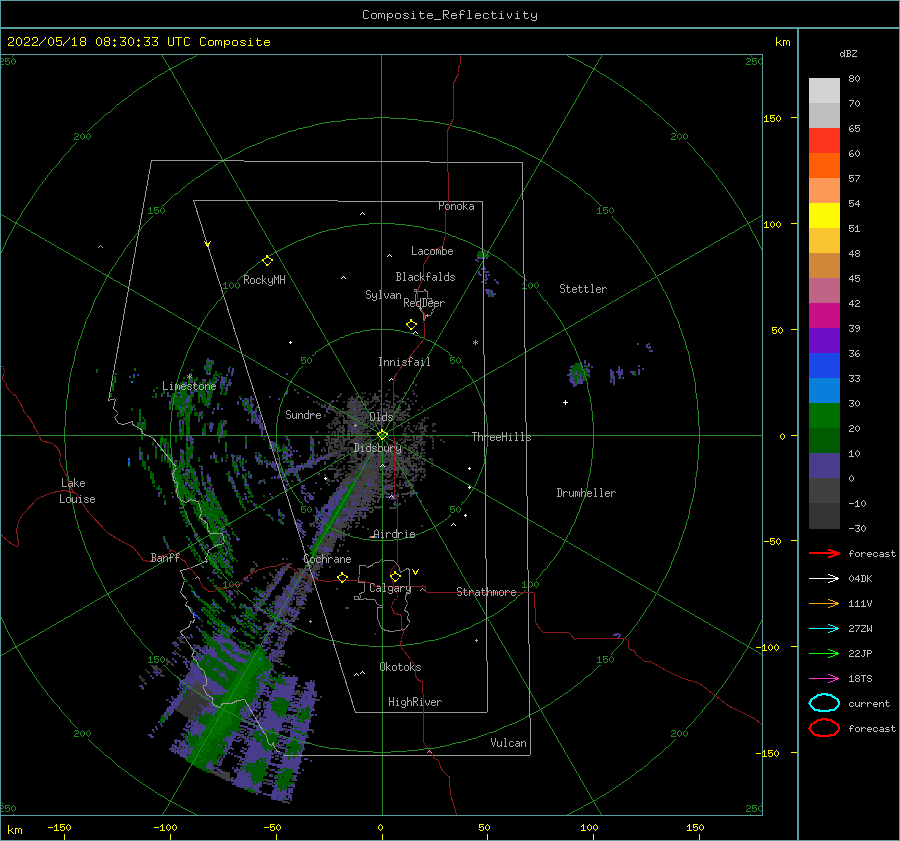Click the Vulcan label
Screen dimensions: 900x841
[509, 743]
